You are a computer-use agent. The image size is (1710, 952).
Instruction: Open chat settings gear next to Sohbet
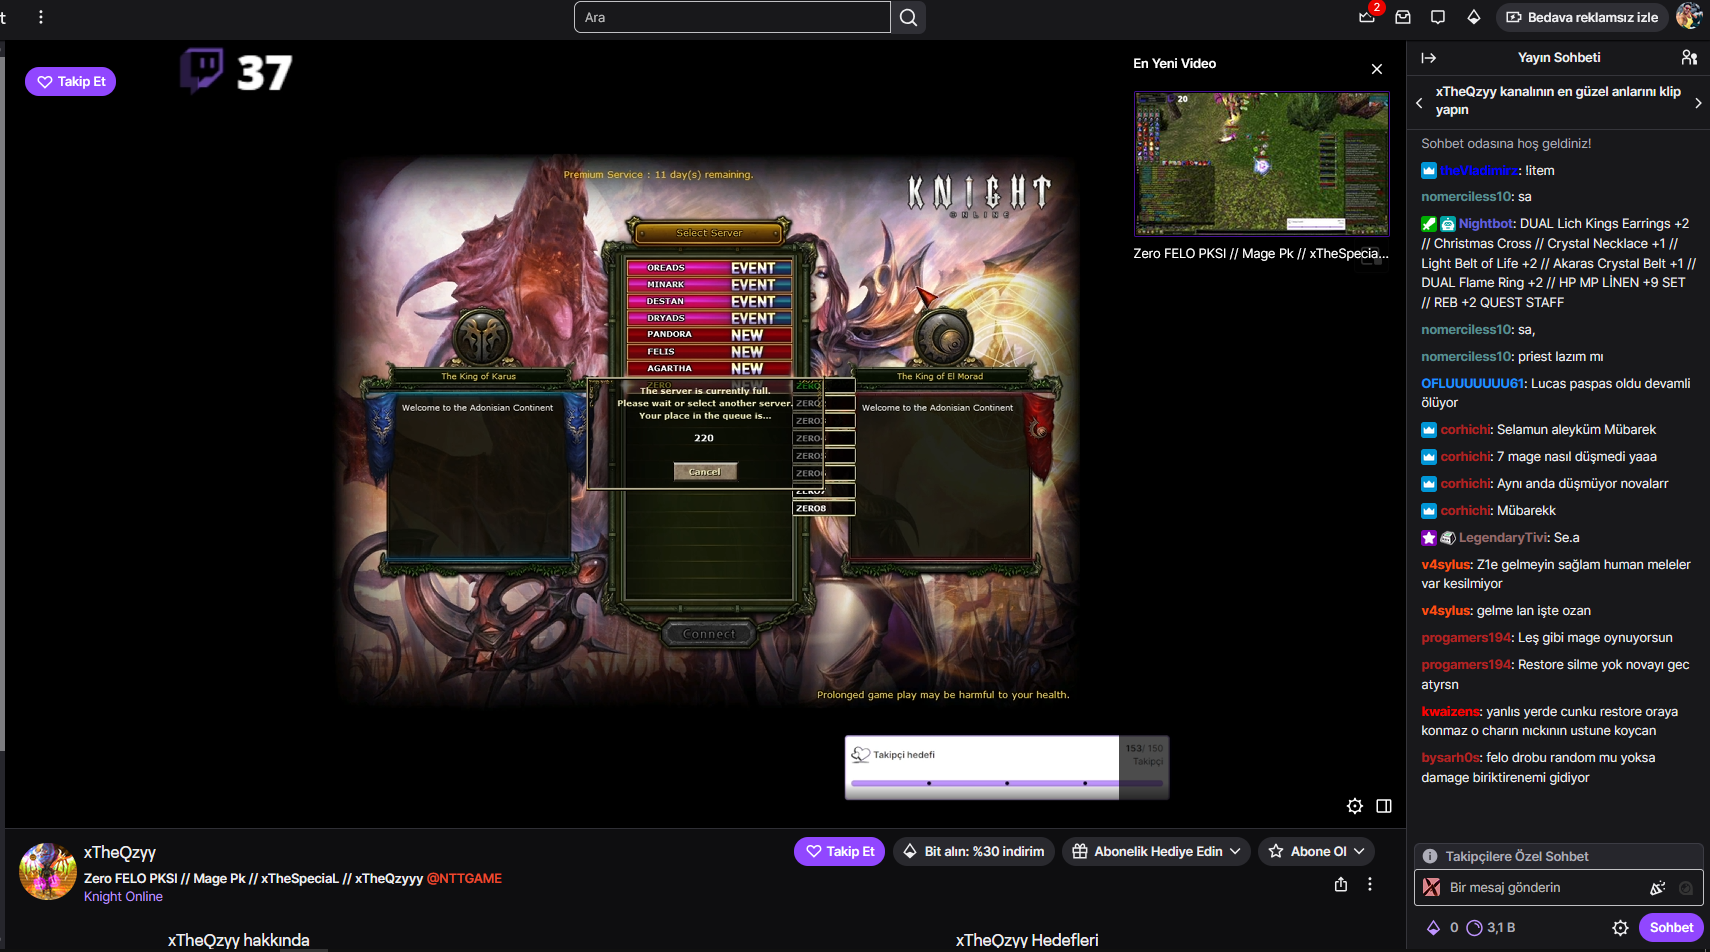point(1621,928)
